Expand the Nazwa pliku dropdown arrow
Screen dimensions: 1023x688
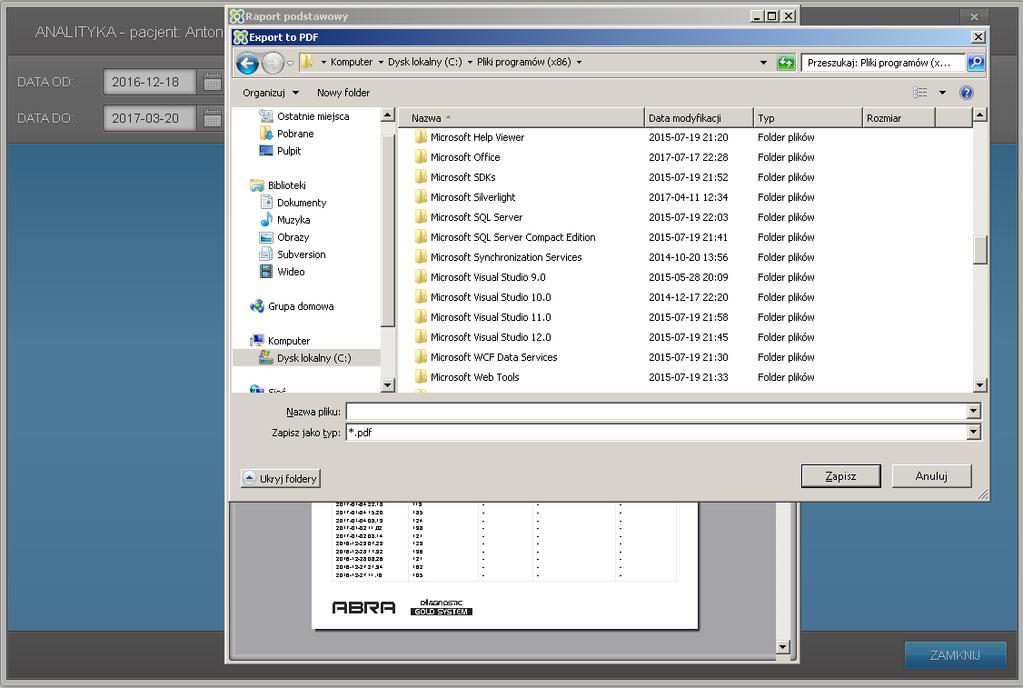pyautogui.click(x=973, y=411)
